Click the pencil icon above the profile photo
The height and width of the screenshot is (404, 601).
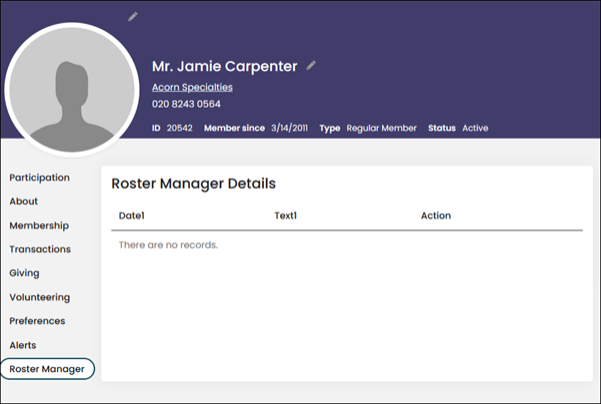(x=133, y=17)
